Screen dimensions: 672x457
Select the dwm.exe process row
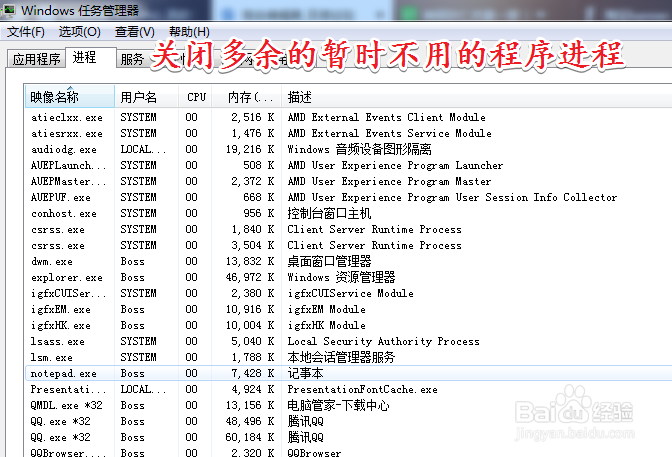(348, 262)
